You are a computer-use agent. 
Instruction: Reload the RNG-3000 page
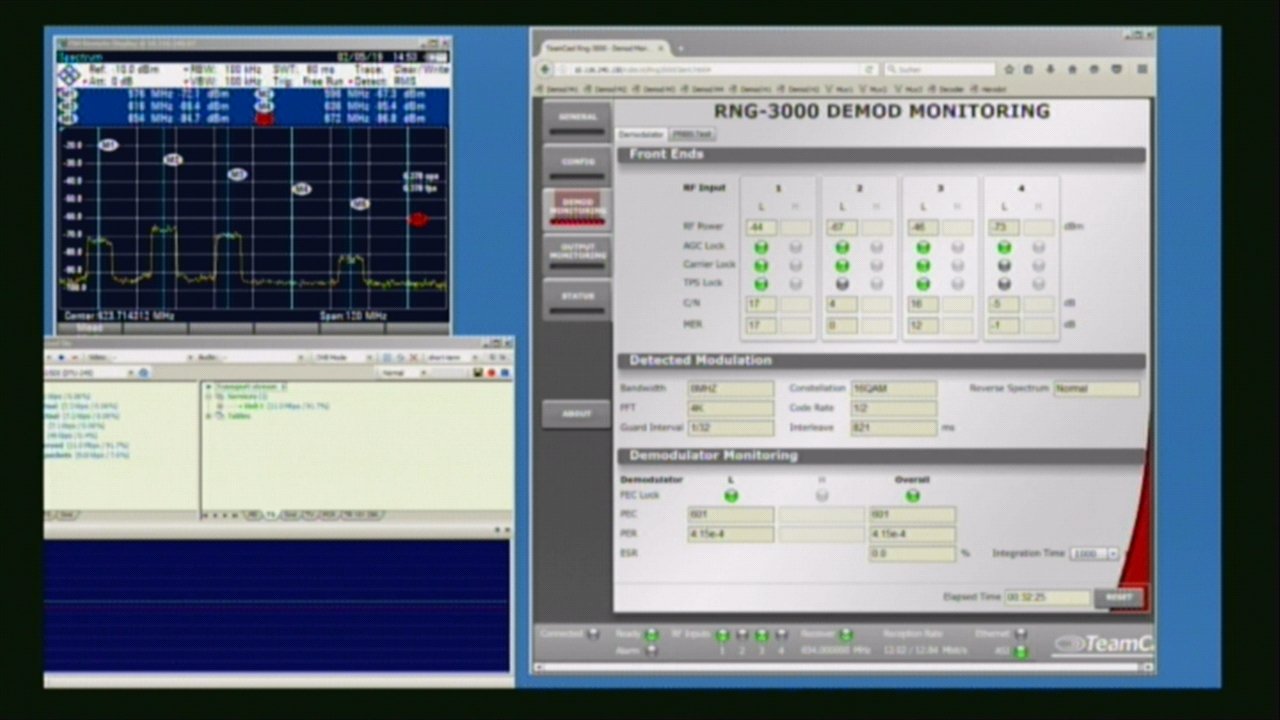tap(871, 69)
